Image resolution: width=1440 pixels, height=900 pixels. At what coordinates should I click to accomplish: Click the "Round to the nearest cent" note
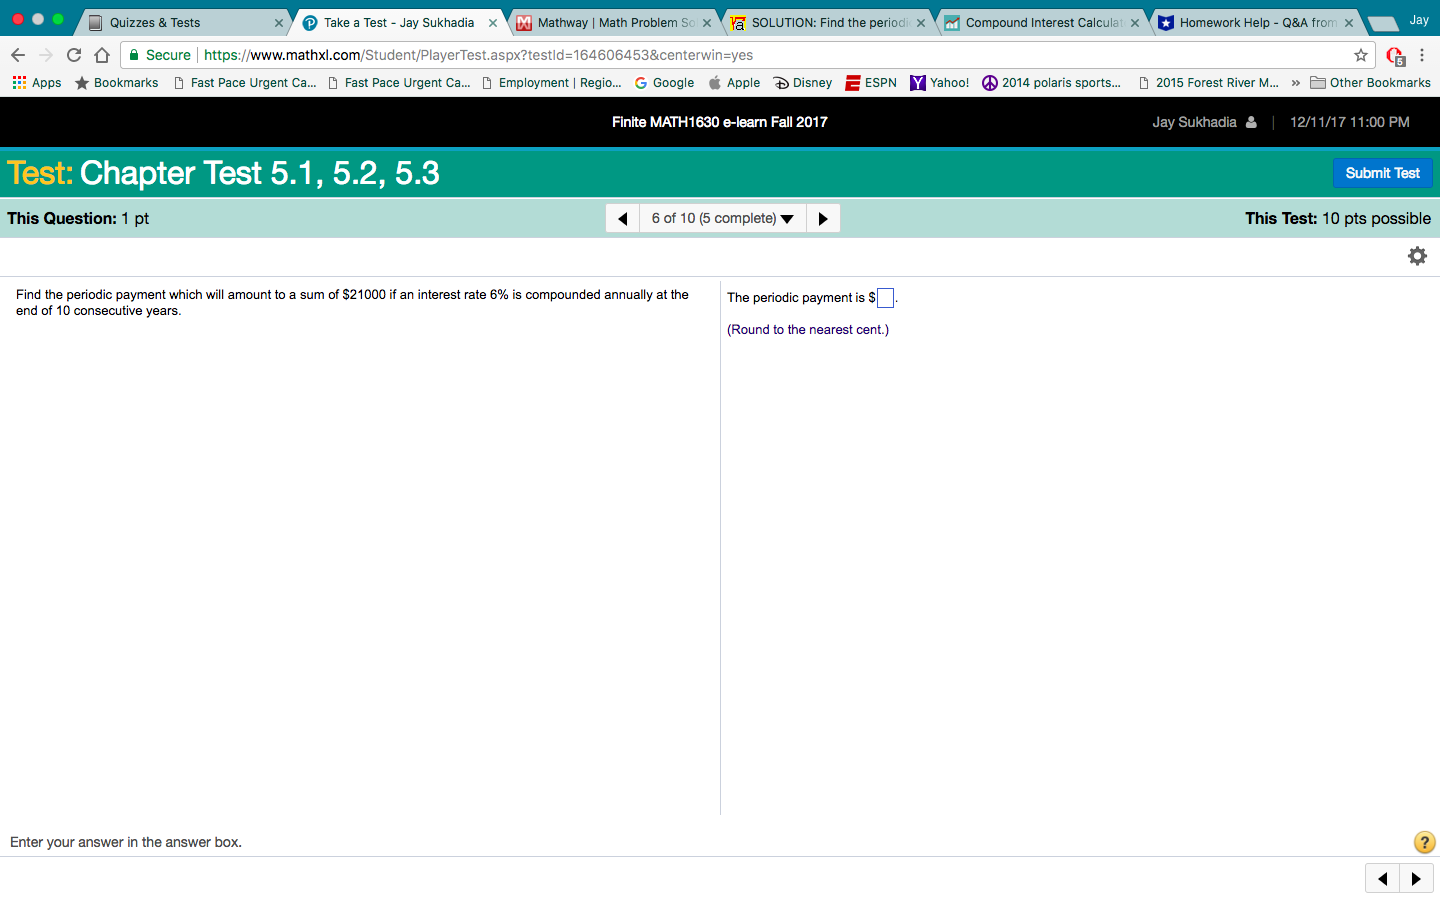coord(808,330)
